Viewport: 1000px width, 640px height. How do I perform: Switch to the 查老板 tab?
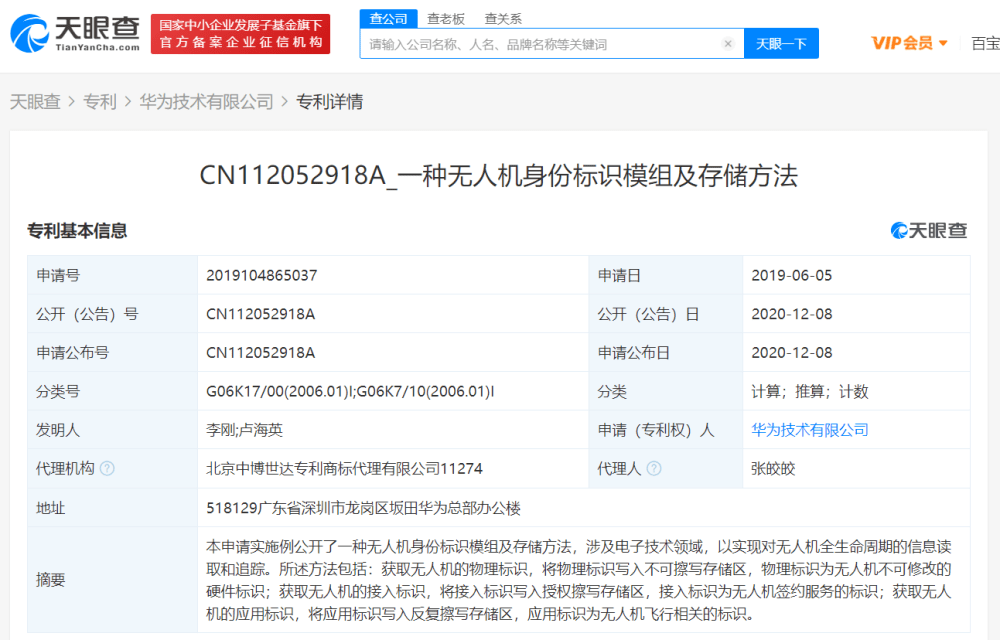tap(446, 19)
